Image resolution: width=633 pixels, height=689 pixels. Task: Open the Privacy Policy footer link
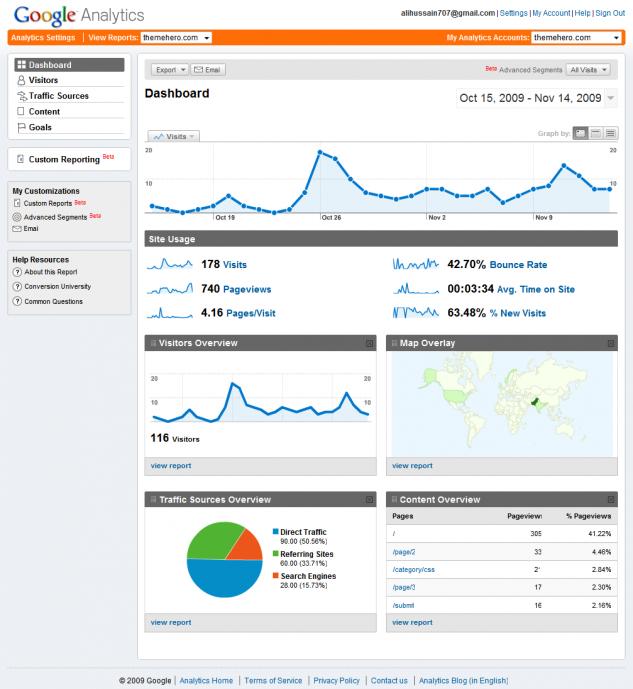[x=336, y=681]
